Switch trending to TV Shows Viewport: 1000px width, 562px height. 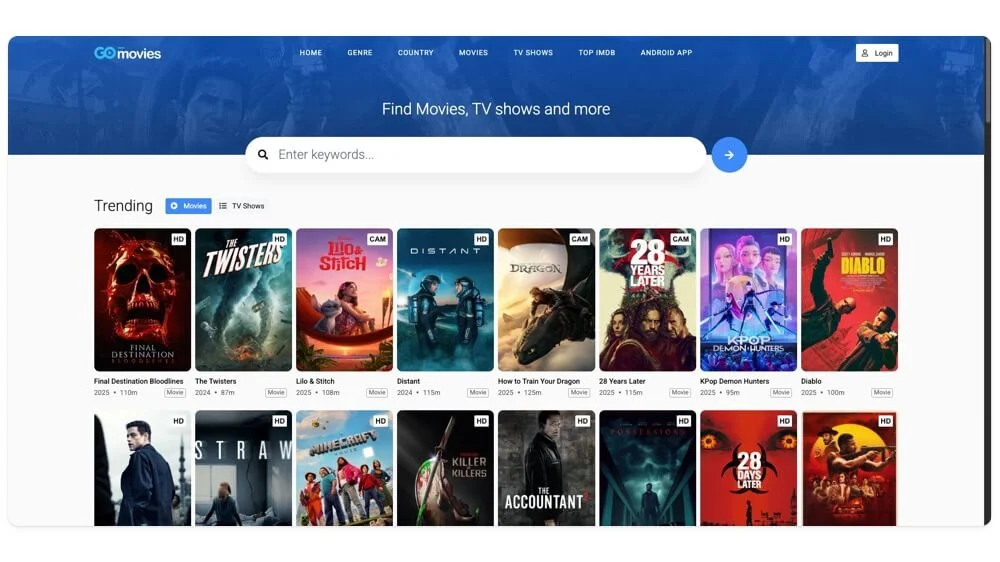tap(242, 206)
